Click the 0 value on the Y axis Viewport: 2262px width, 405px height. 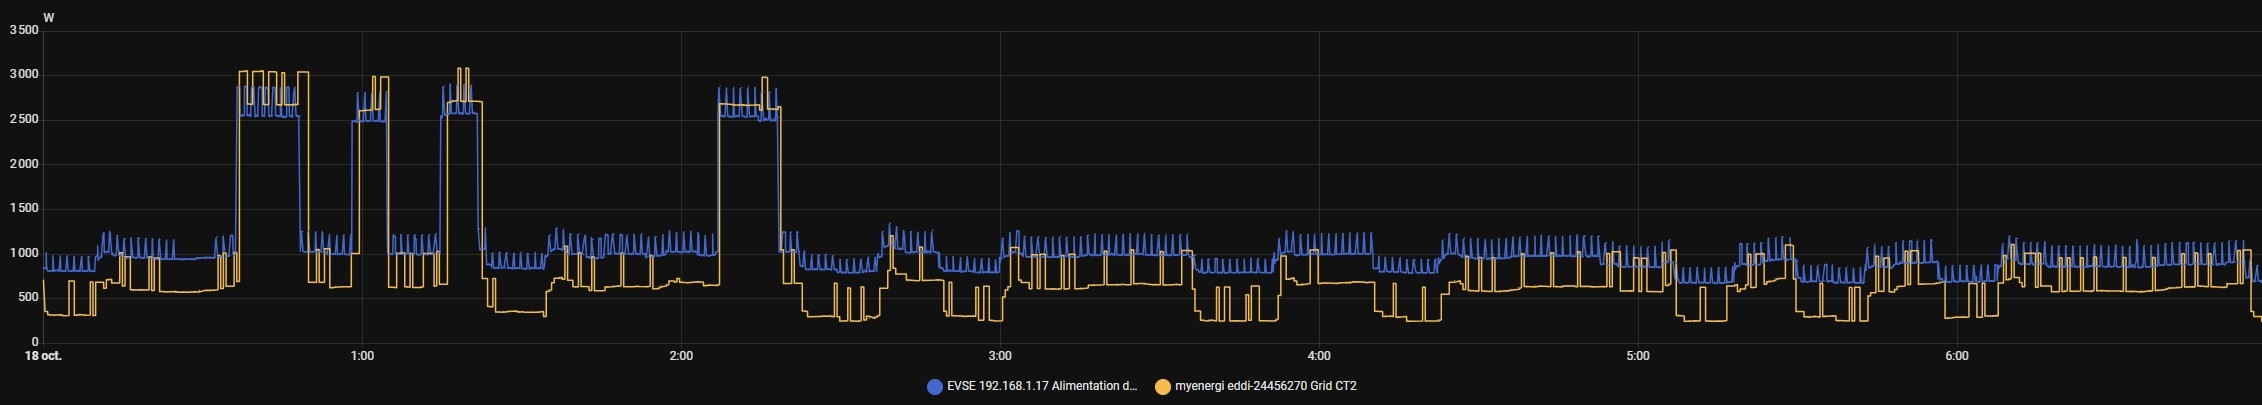pos(35,342)
